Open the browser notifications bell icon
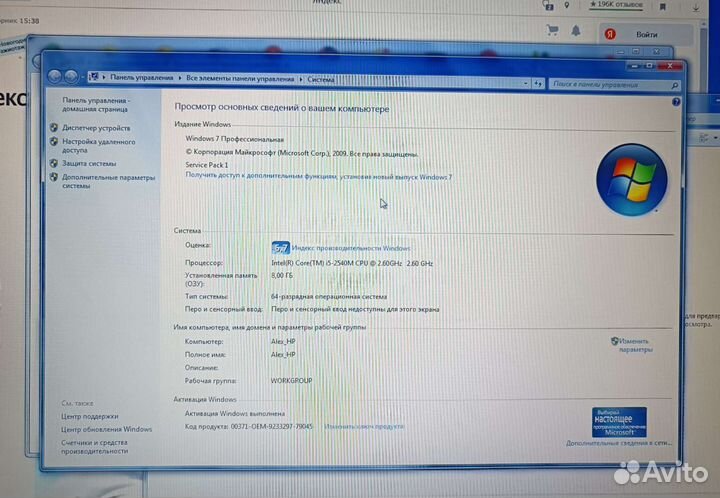Image resolution: width=720 pixels, height=498 pixels. (x=575, y=31)
